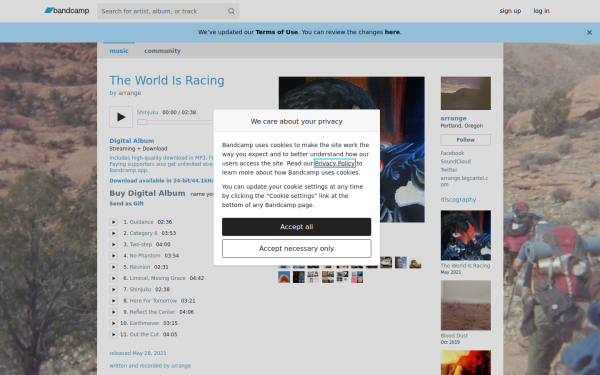Click Buy Digital Album
600x375 pixels.
point(147,193)
